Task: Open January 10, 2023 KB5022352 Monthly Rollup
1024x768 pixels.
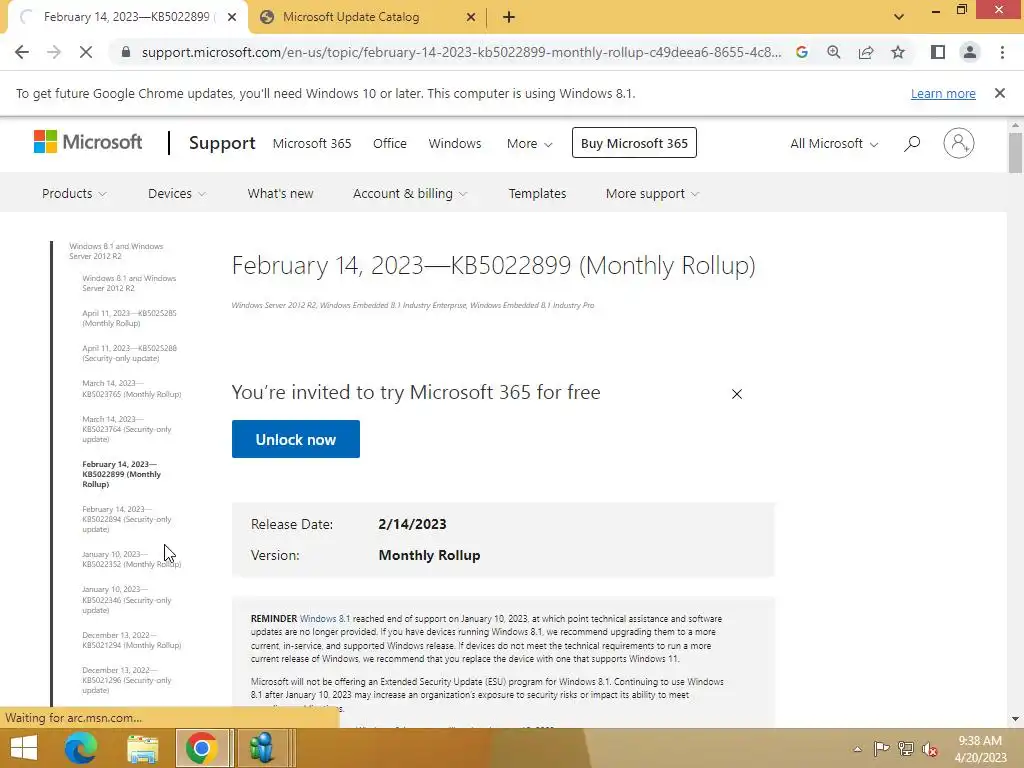Action: pyautogui.click(x=131, y=559)
